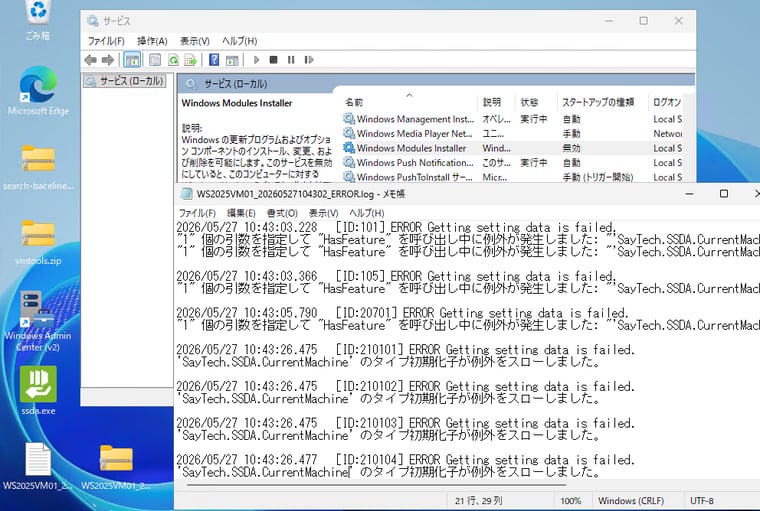Select the WS2025VM01 zip folder desktop icon

point(116,466)
